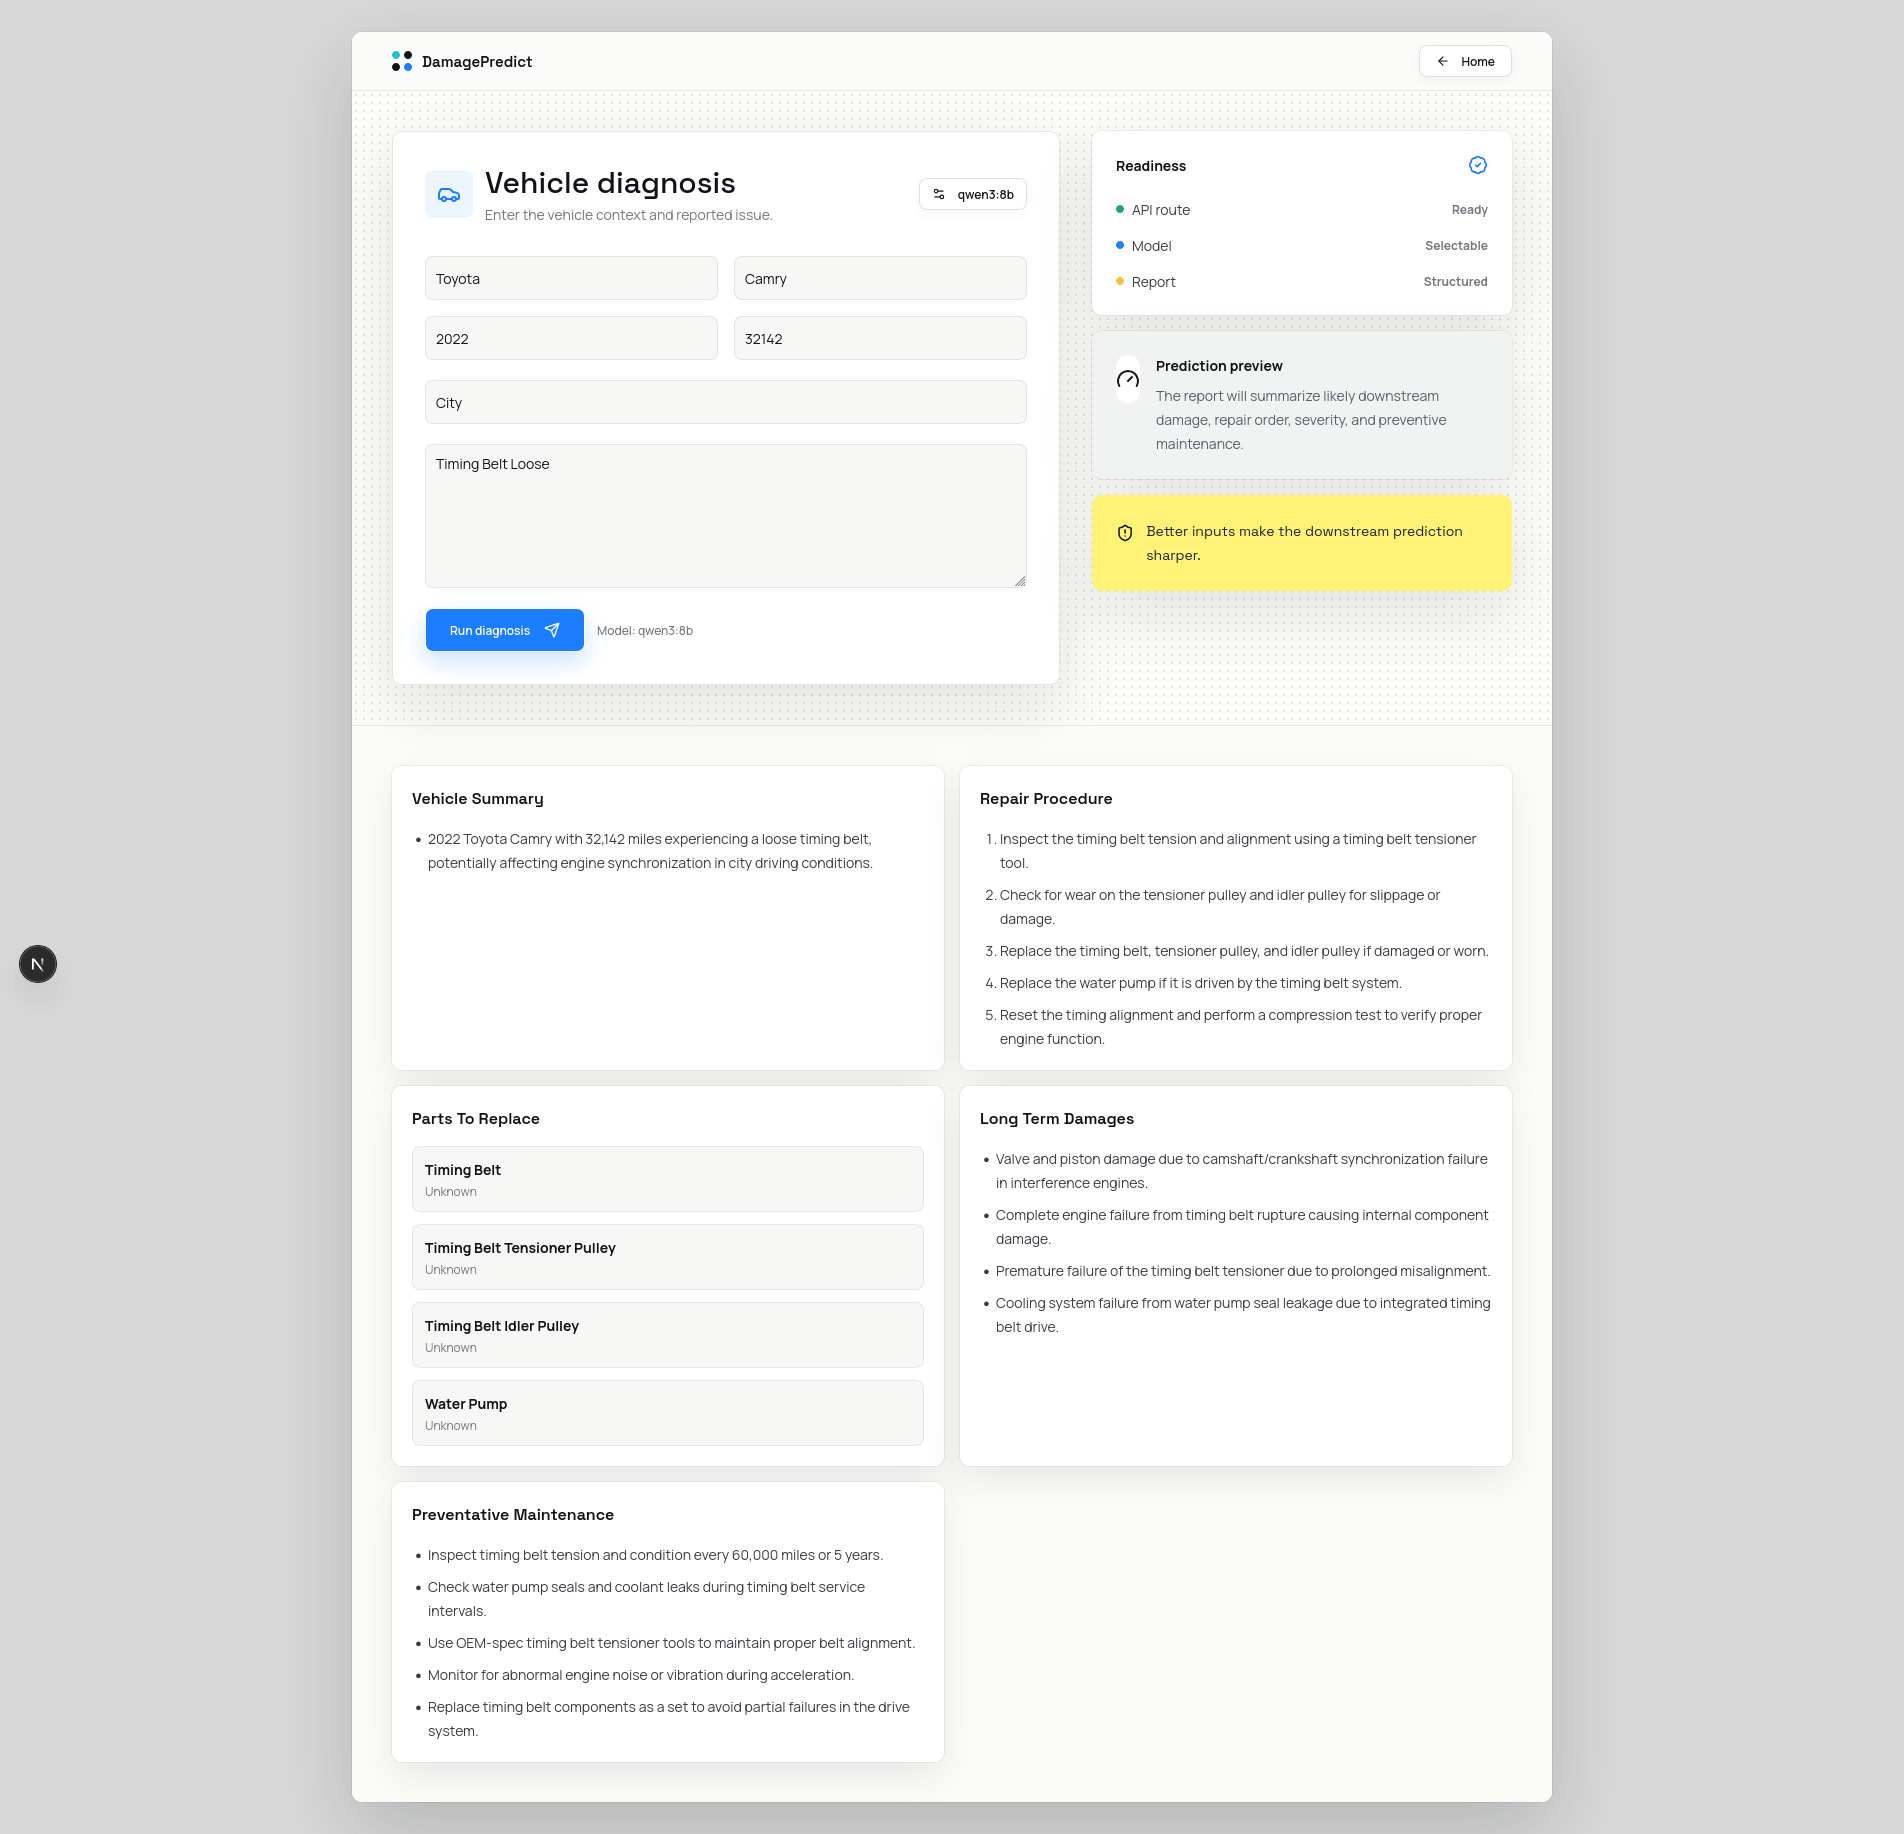Click the shield icon in yellow notice
1904x1834 pixels.
pos(1125,533)
